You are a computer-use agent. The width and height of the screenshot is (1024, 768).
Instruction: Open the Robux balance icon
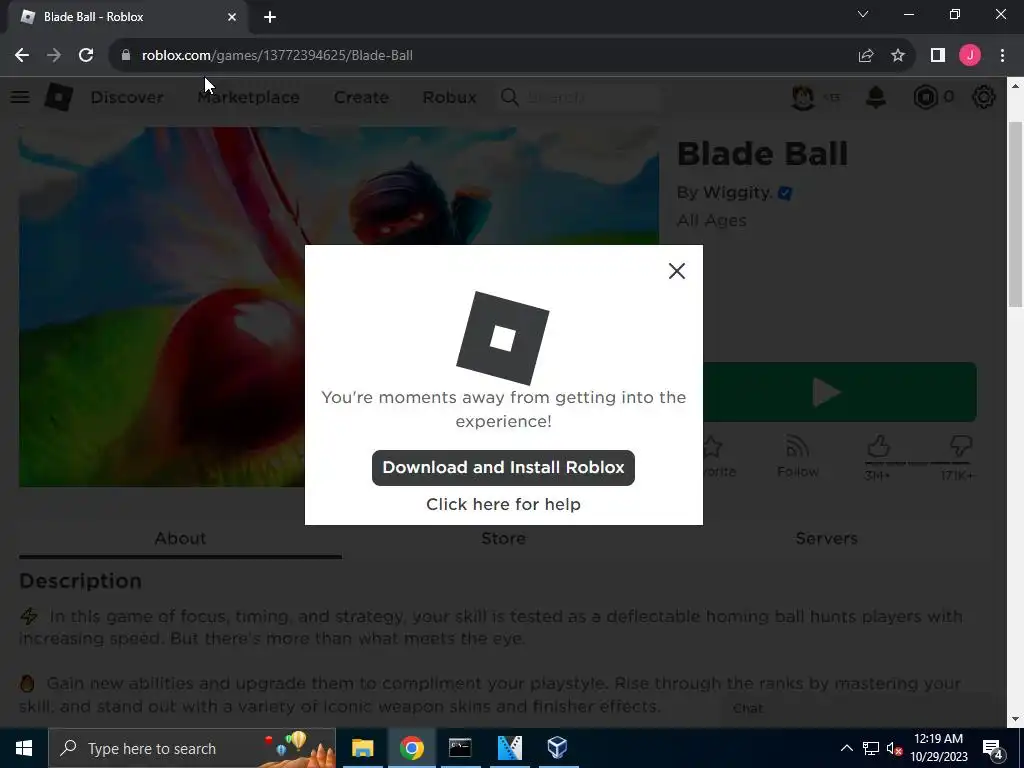[x=925, y=97]
